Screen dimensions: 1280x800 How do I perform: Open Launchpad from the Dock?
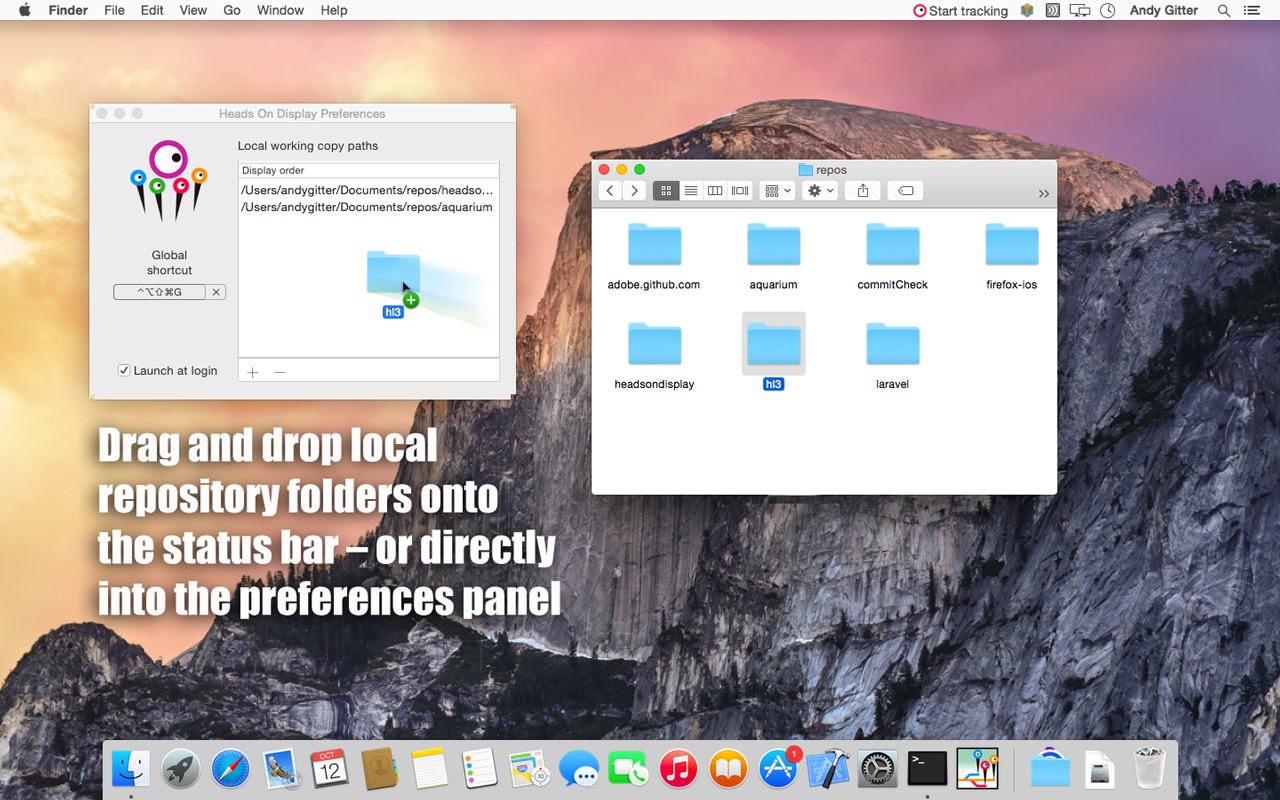181,769
